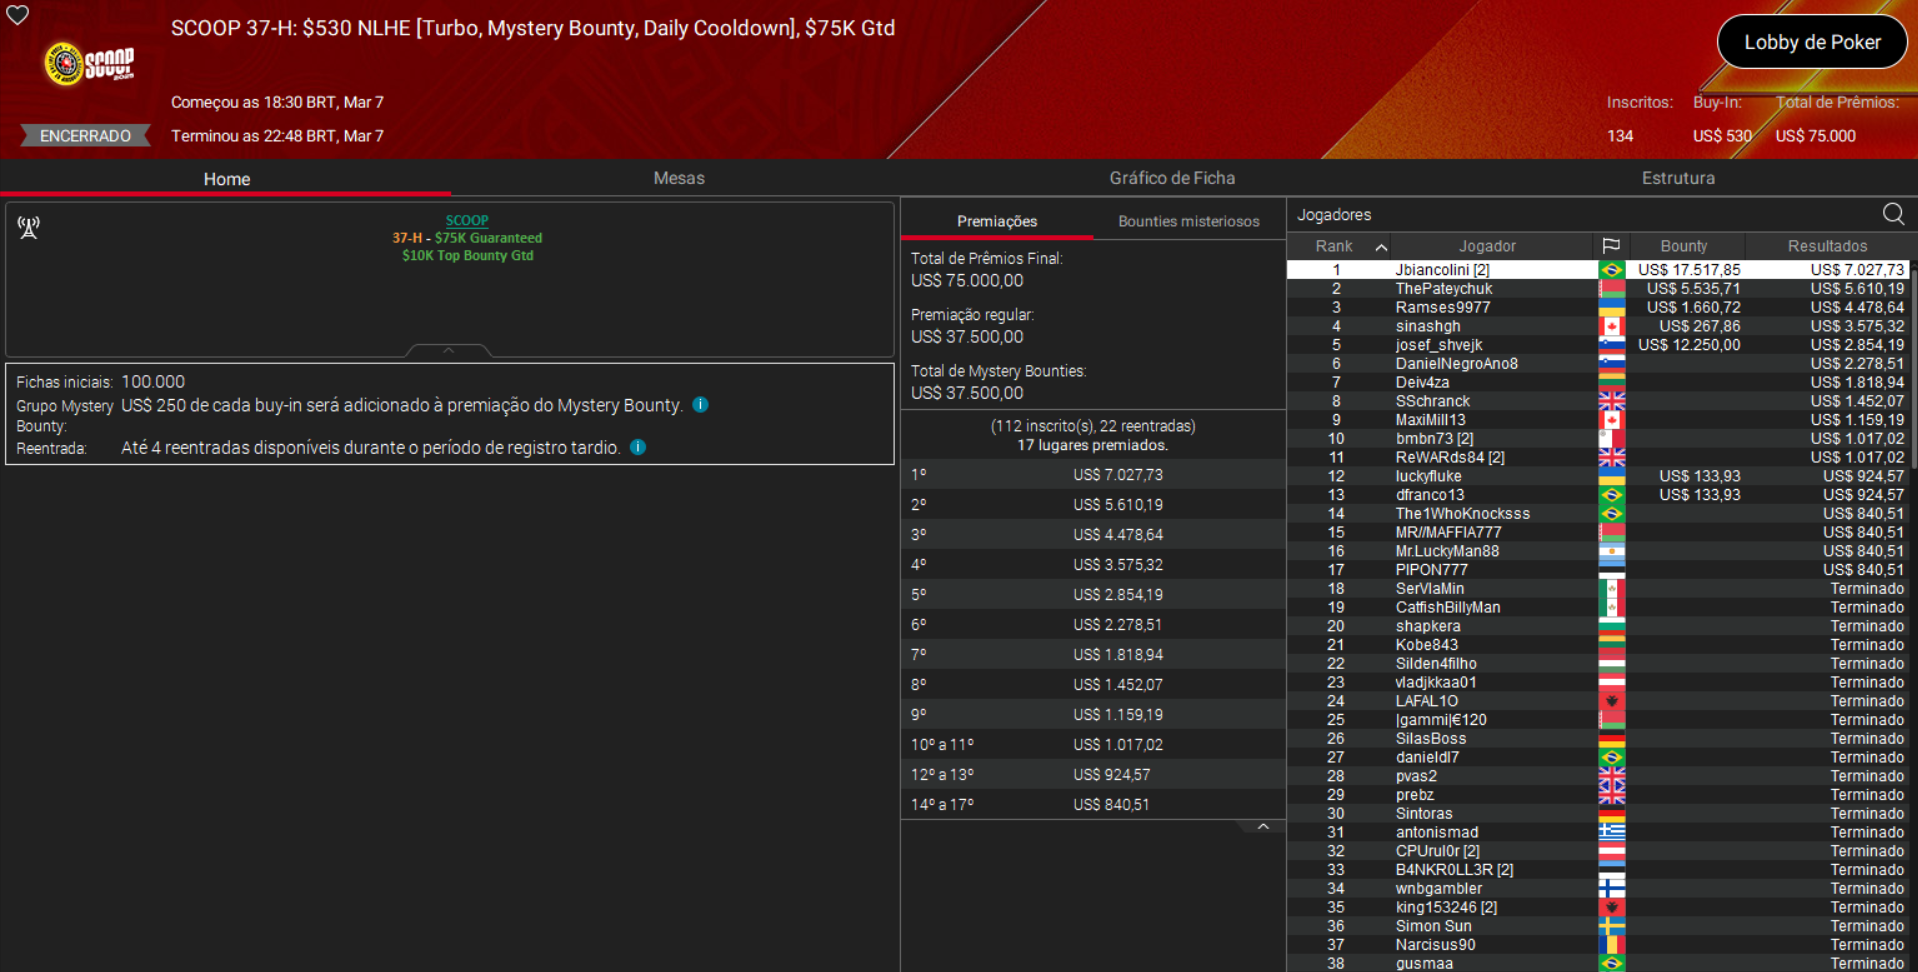Select the Premiações tab
Screen dimensions: 1918x972
click(x=996, y=221)
